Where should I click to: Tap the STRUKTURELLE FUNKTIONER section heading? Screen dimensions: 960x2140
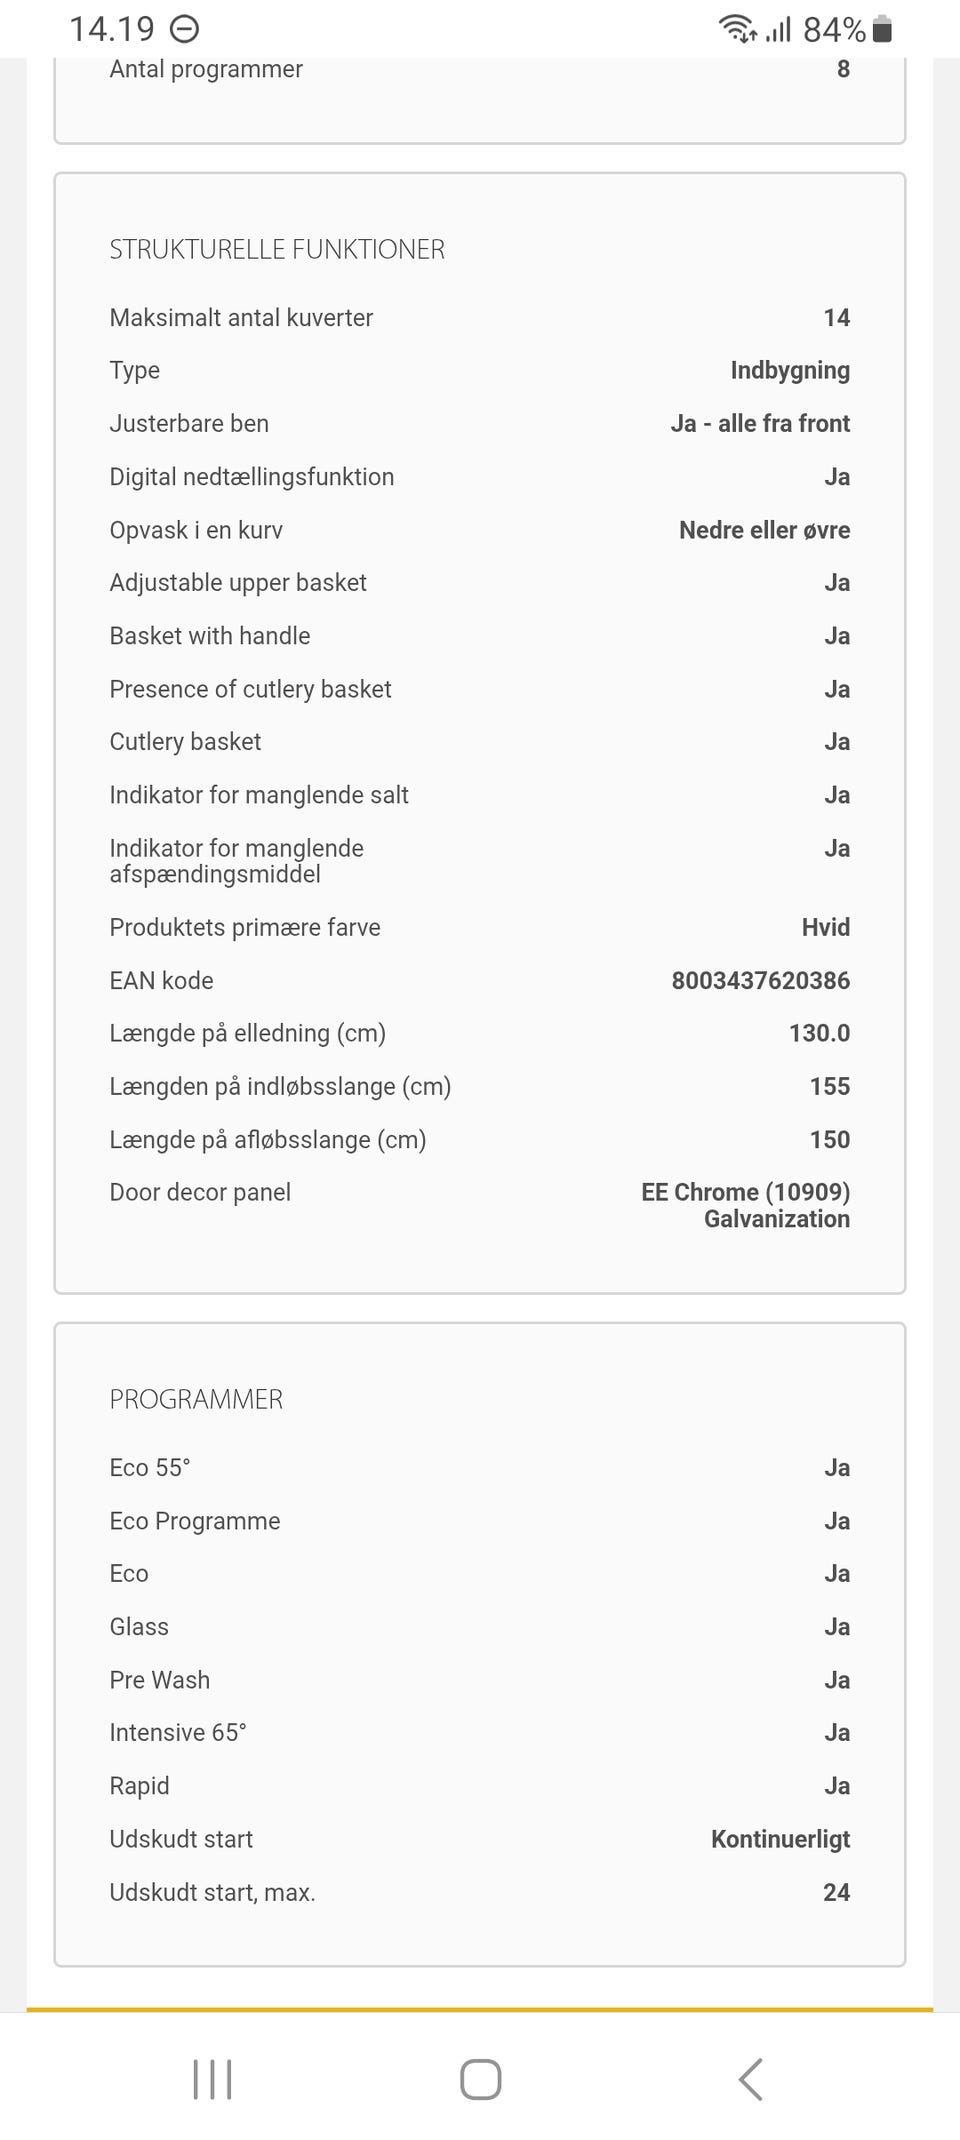tap(277, 250)
